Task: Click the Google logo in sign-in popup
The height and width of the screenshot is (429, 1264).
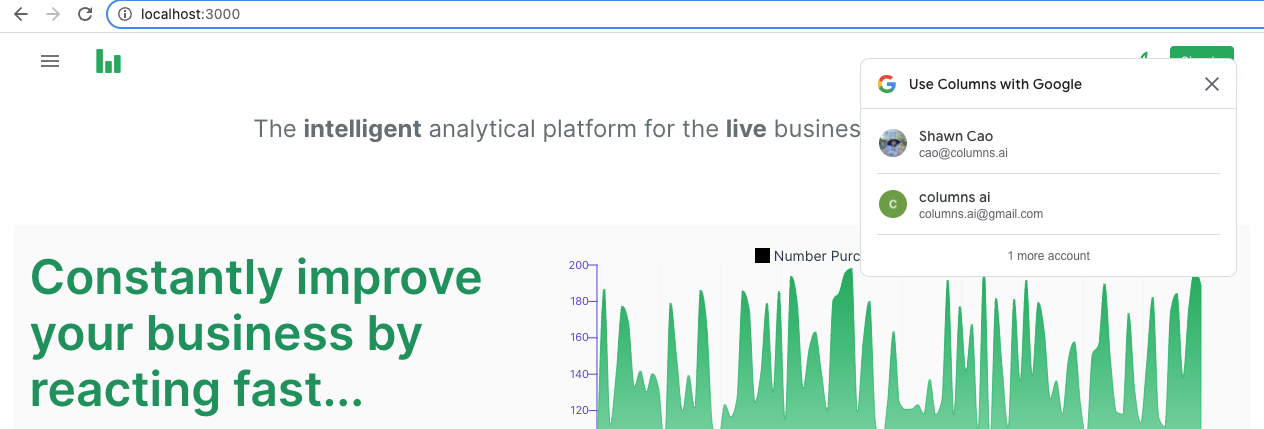Action: (886, 84)
